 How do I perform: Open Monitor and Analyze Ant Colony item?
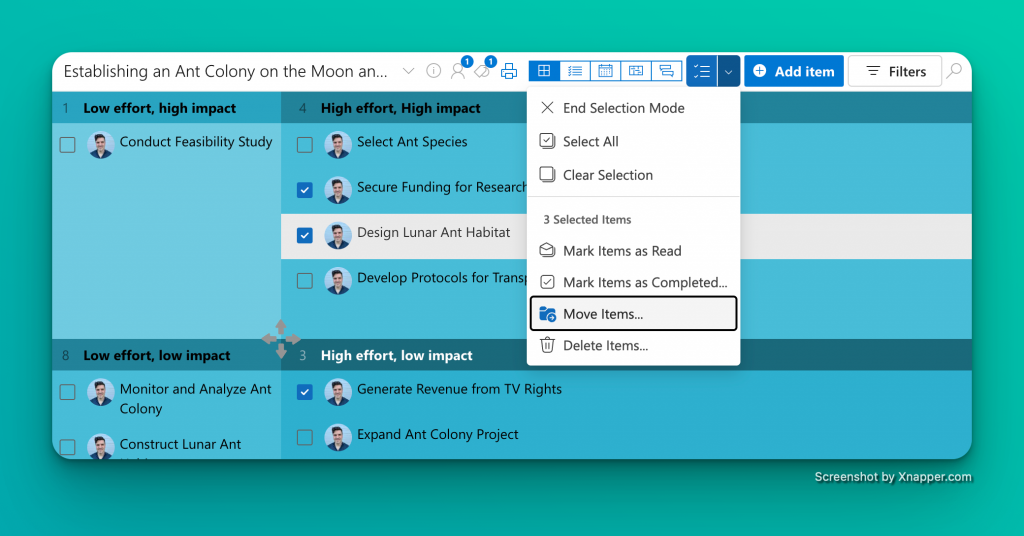click(x=195, y=399)
